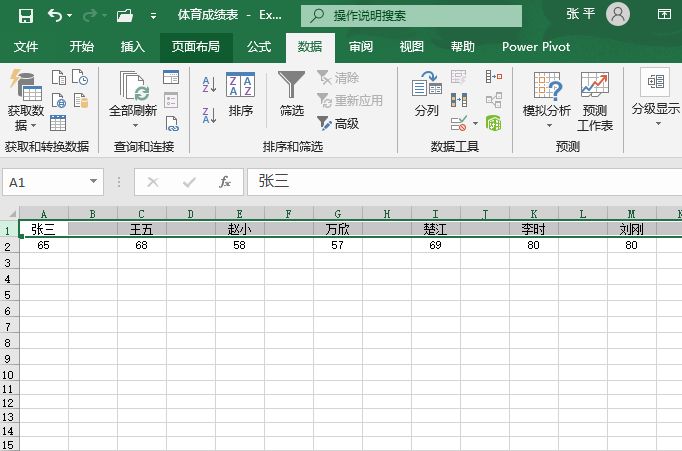Open the custom Sort (排序) dialog
Viewport: 682px width, 451px height.
click(x=241, y=95)
